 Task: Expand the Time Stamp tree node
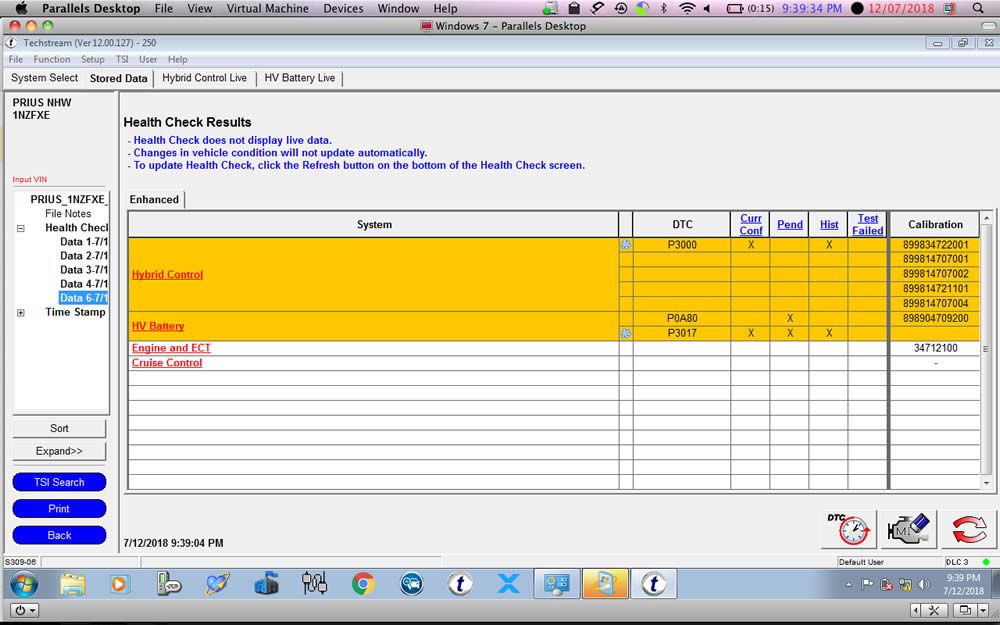click(21, 312)
